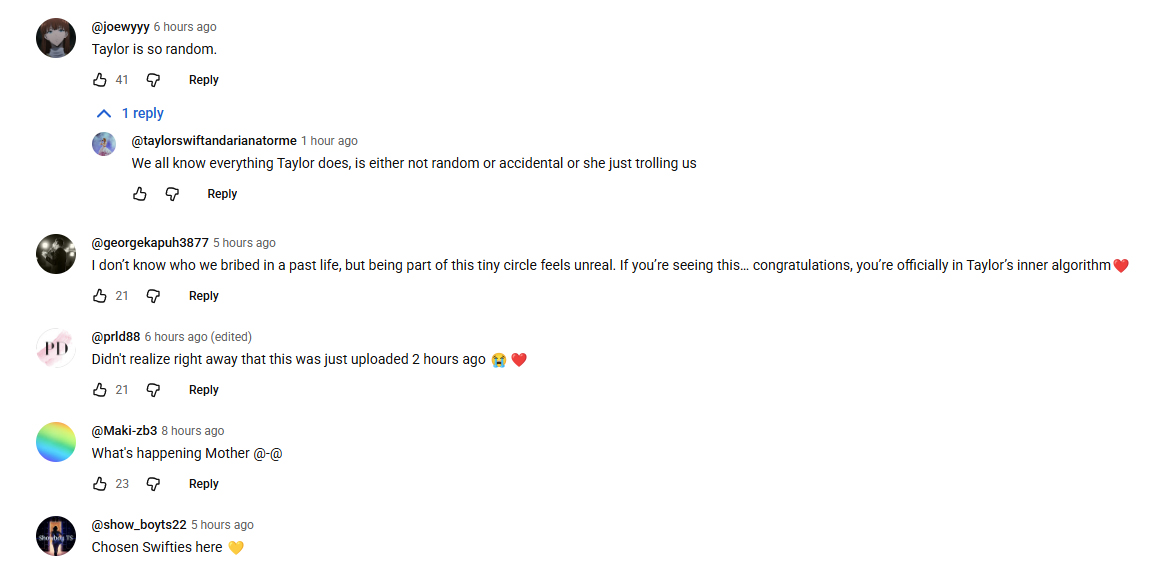Like the comment by @prld88
Image resolution: width=1173 pixels, height=561 pixels.
coord(99,390)
